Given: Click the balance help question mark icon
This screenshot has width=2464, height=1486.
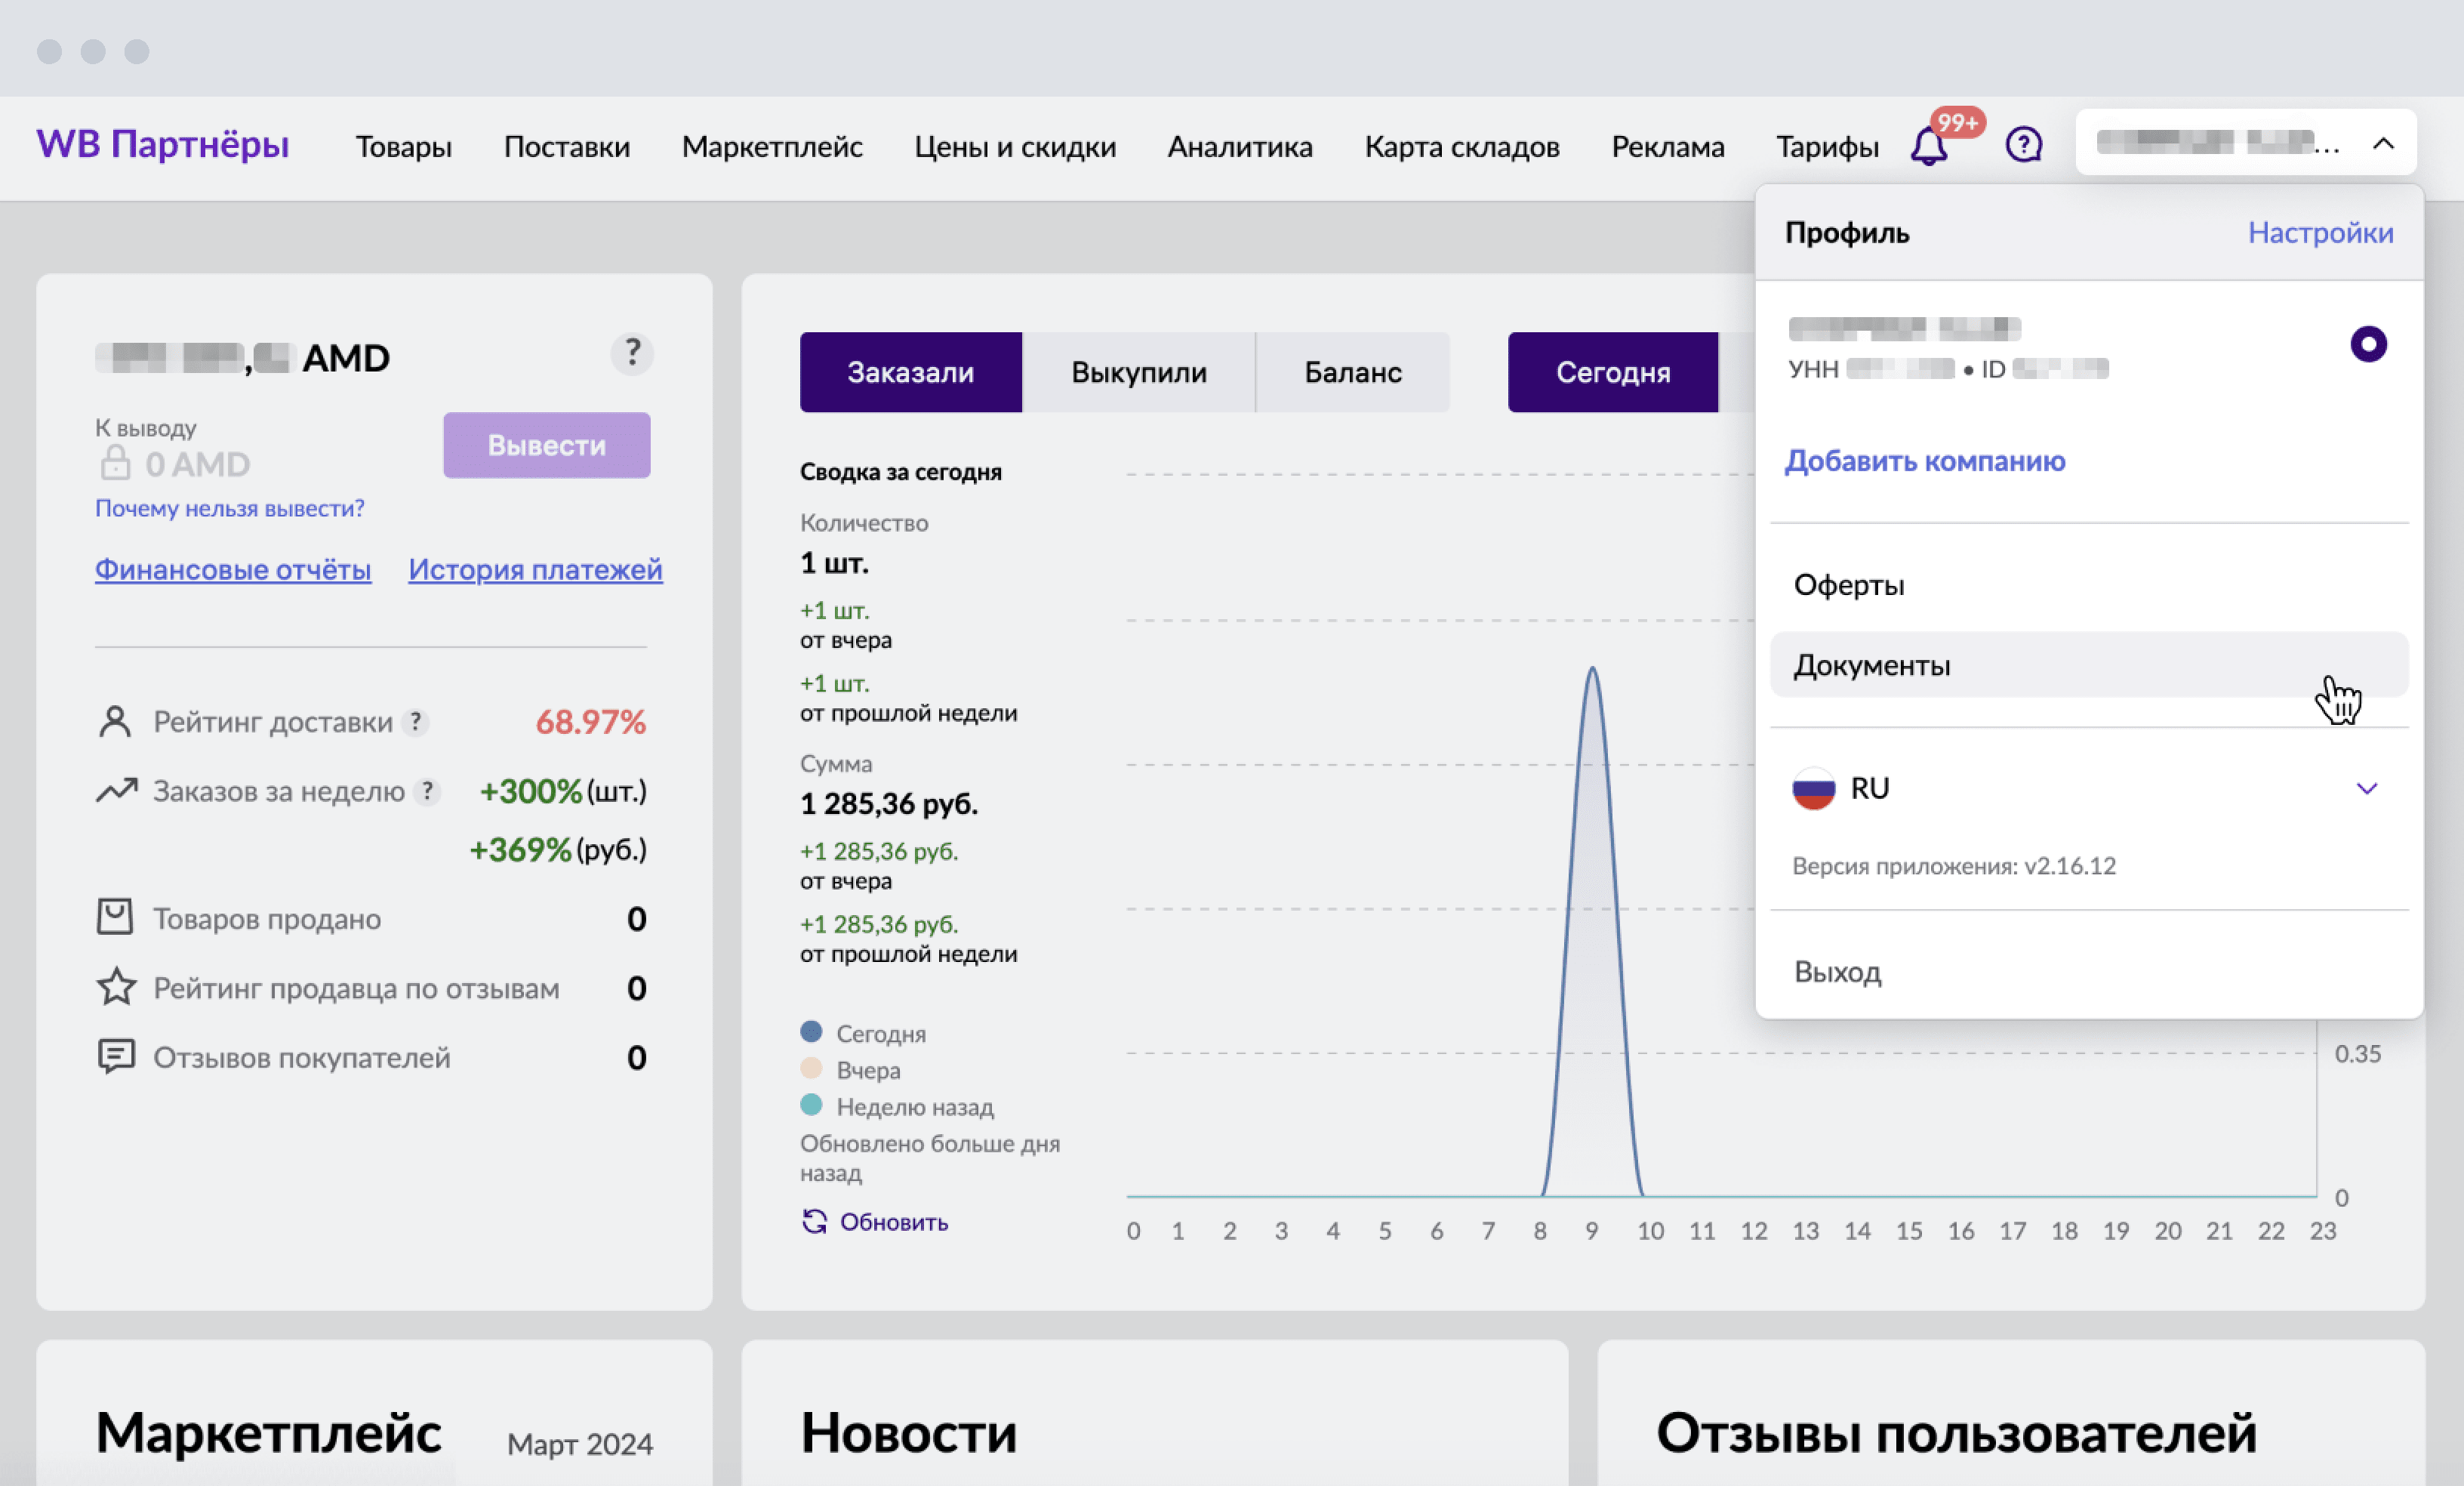Looking at the screenshot, I should point(632,353).
